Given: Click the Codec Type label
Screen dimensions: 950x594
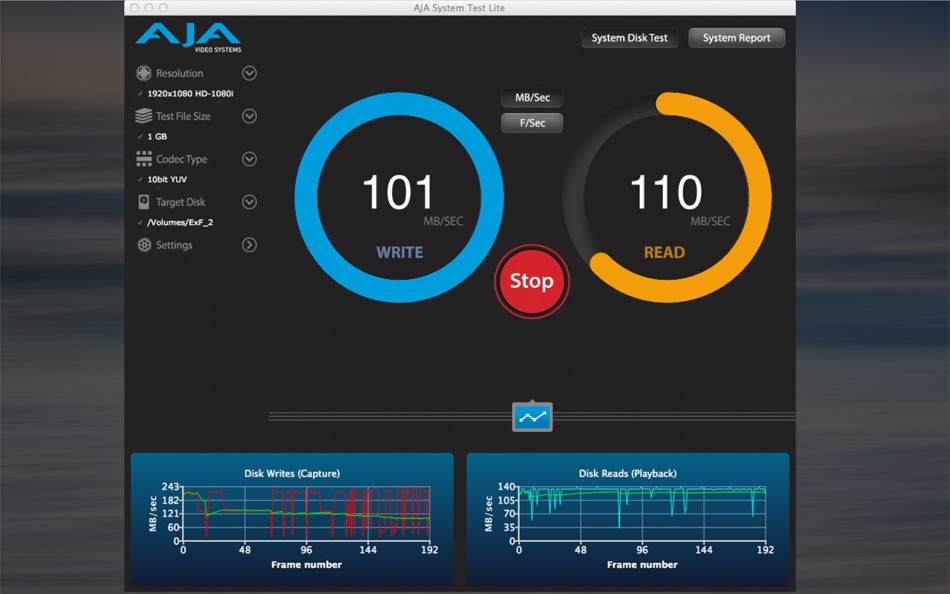Looking at the screenshot, I should [181, 159].
